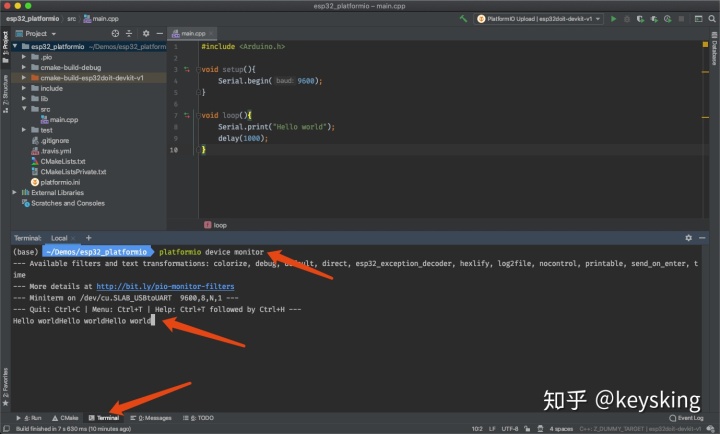The image size is (720, 434).
Task: Fold the setup() function block
Action: (x=198, y=69)
